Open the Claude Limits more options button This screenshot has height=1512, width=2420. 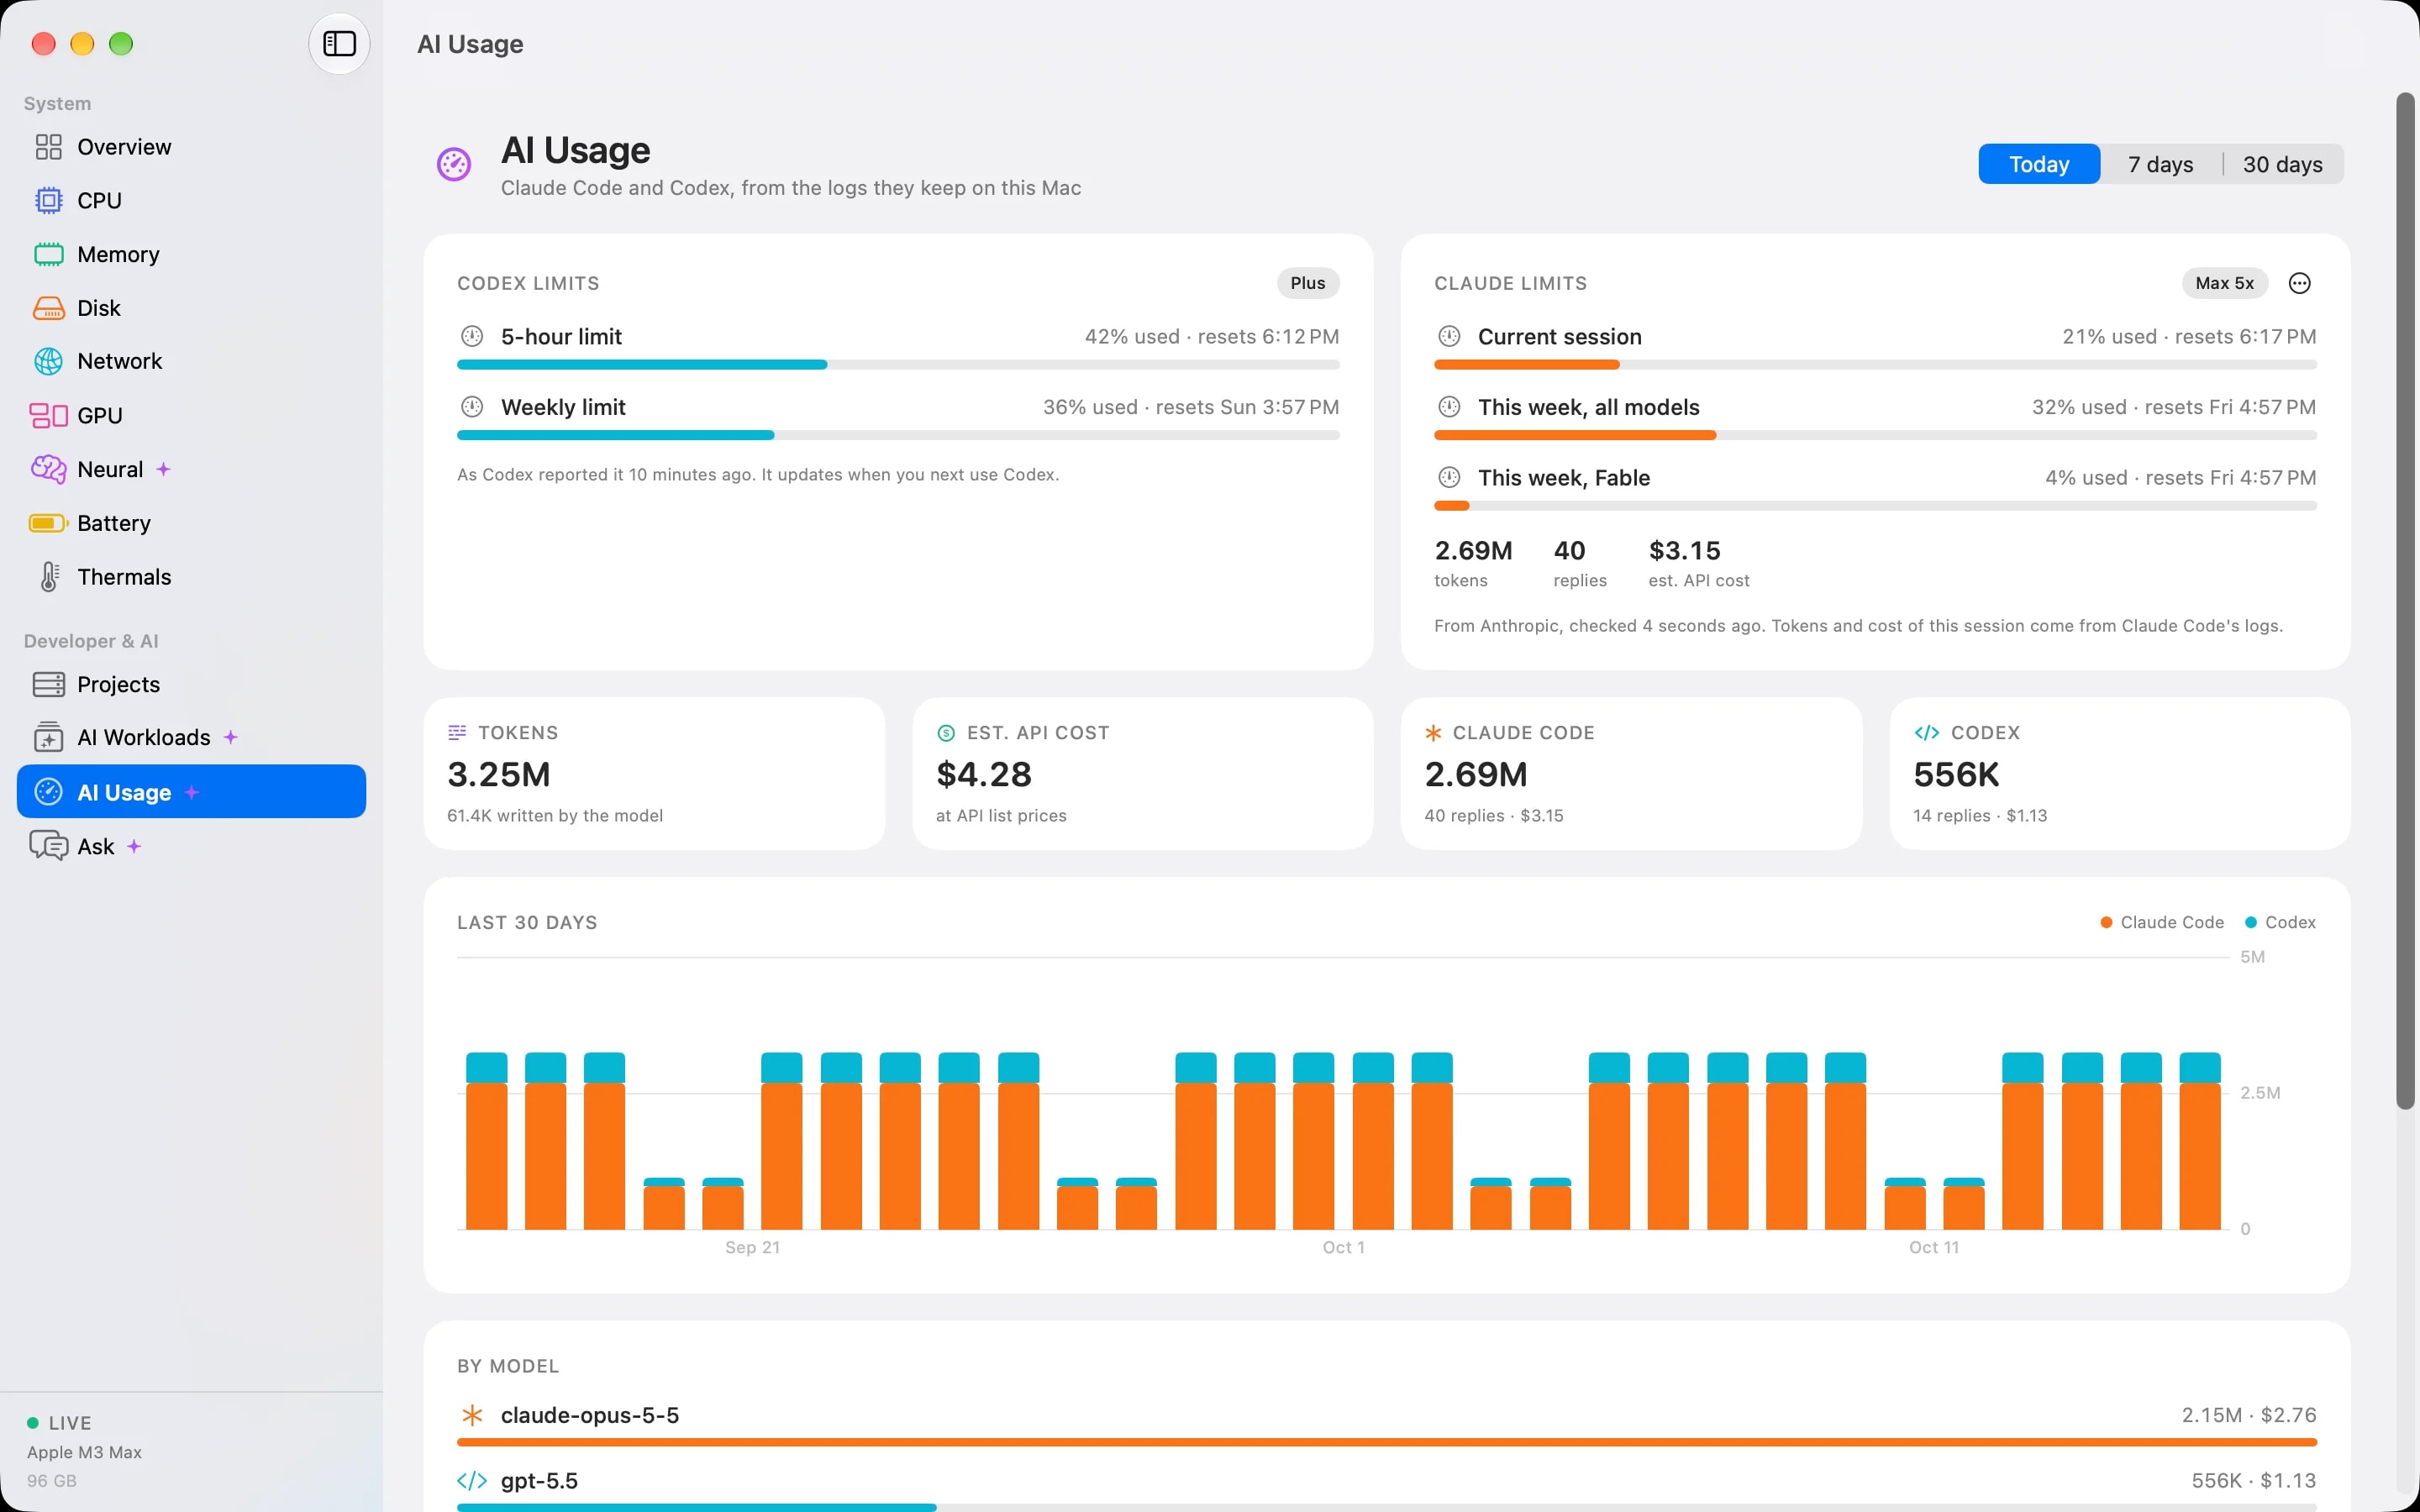(2299, 283)
